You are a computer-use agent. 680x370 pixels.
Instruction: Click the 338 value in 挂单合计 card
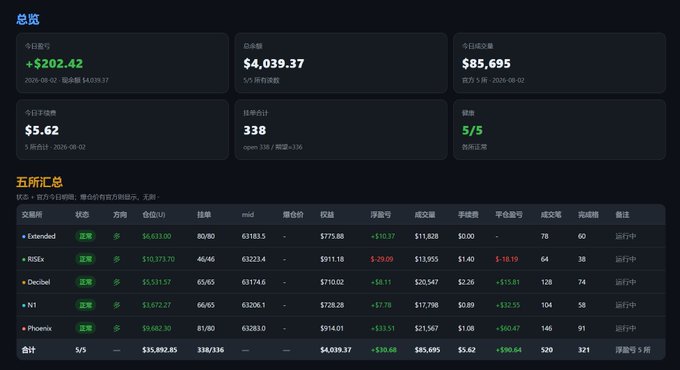tap(255, 130)
